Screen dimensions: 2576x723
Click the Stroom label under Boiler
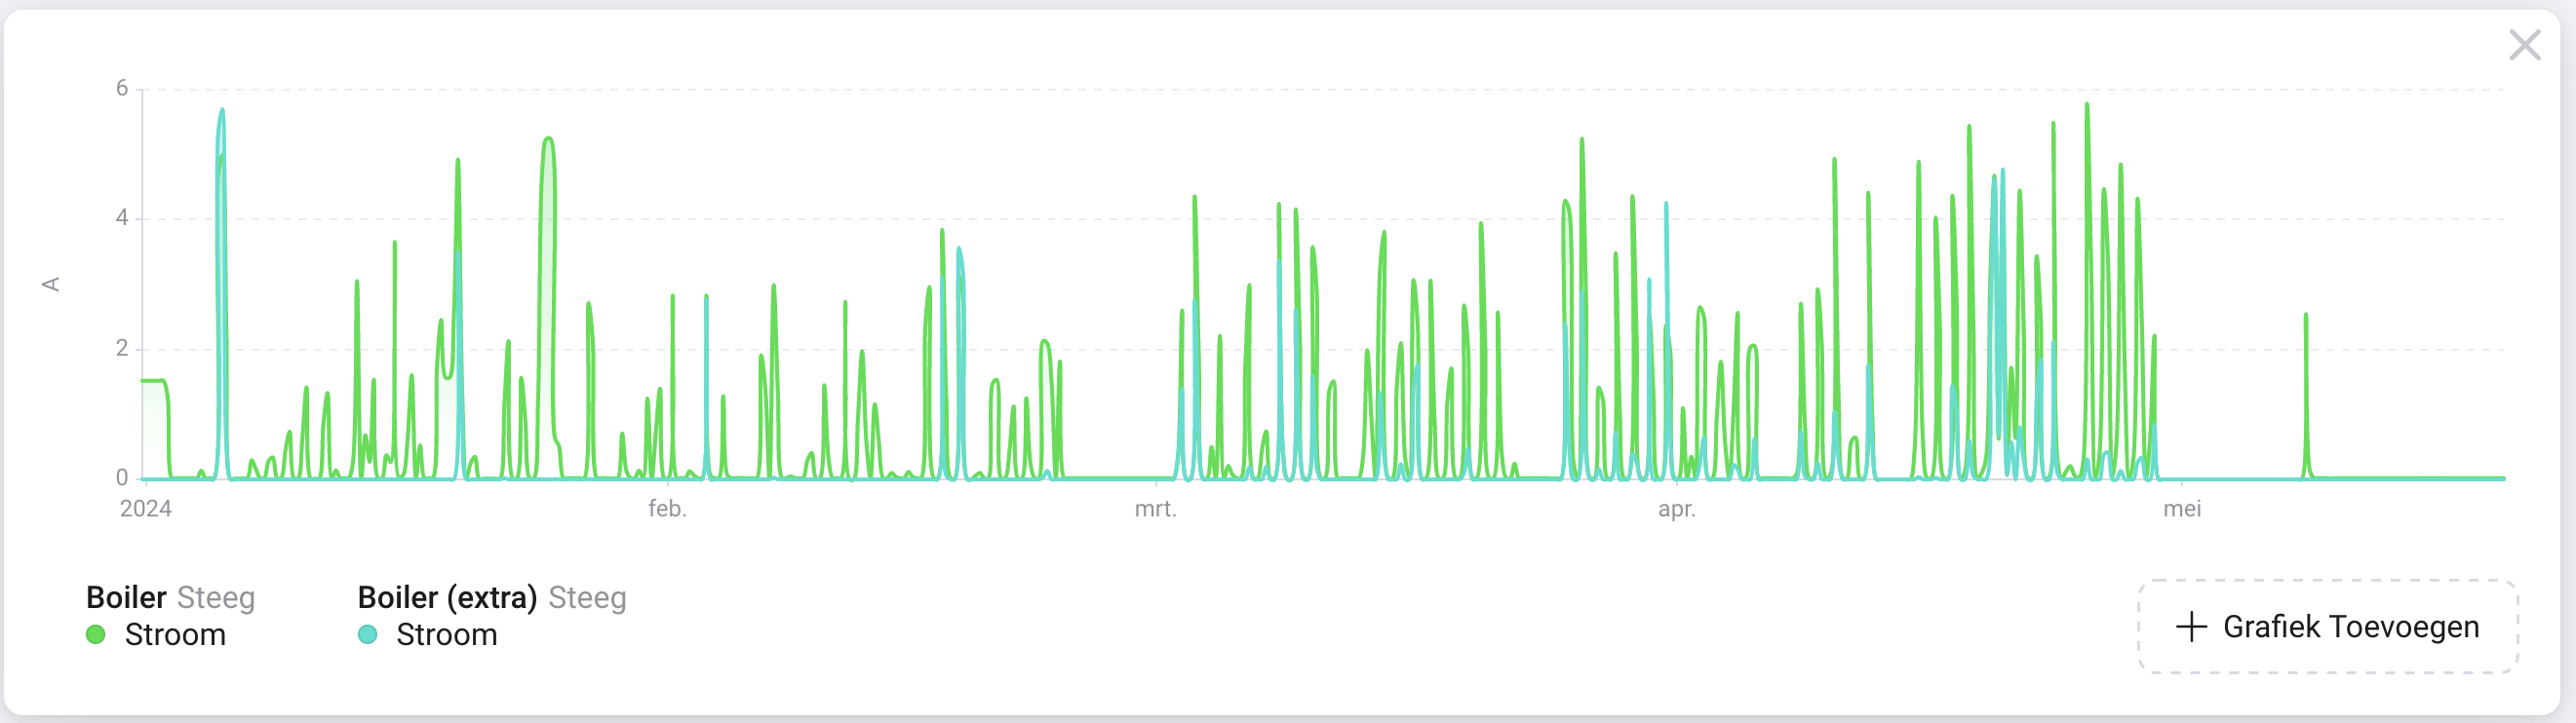[175, 635]
